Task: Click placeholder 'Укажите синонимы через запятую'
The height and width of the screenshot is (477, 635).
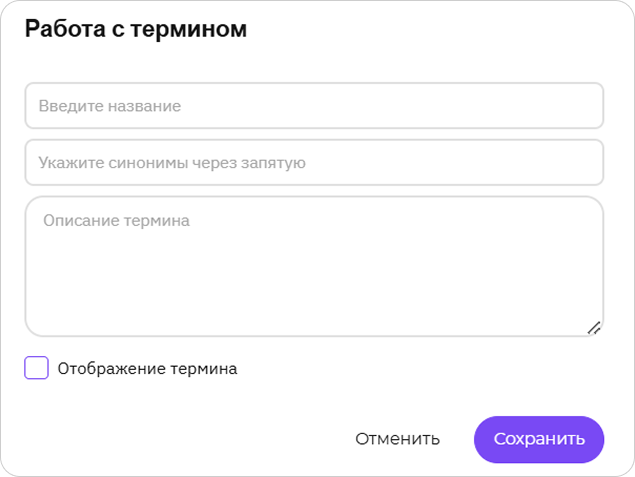Action: pyautogui.click(x=172, y=163)
